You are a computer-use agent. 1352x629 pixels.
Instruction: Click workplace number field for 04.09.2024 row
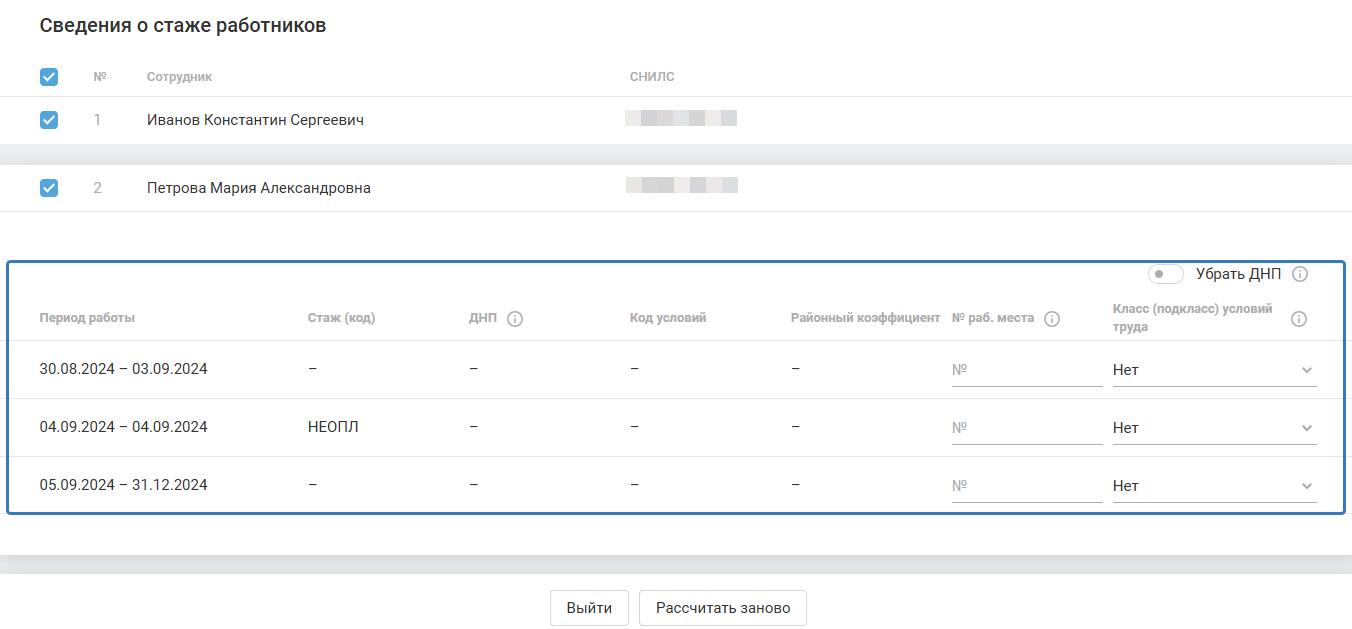click(1026, 428)
